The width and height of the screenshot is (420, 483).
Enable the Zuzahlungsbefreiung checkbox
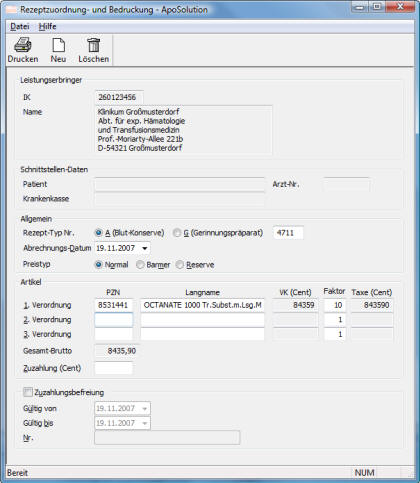click(x=28, y=392)
